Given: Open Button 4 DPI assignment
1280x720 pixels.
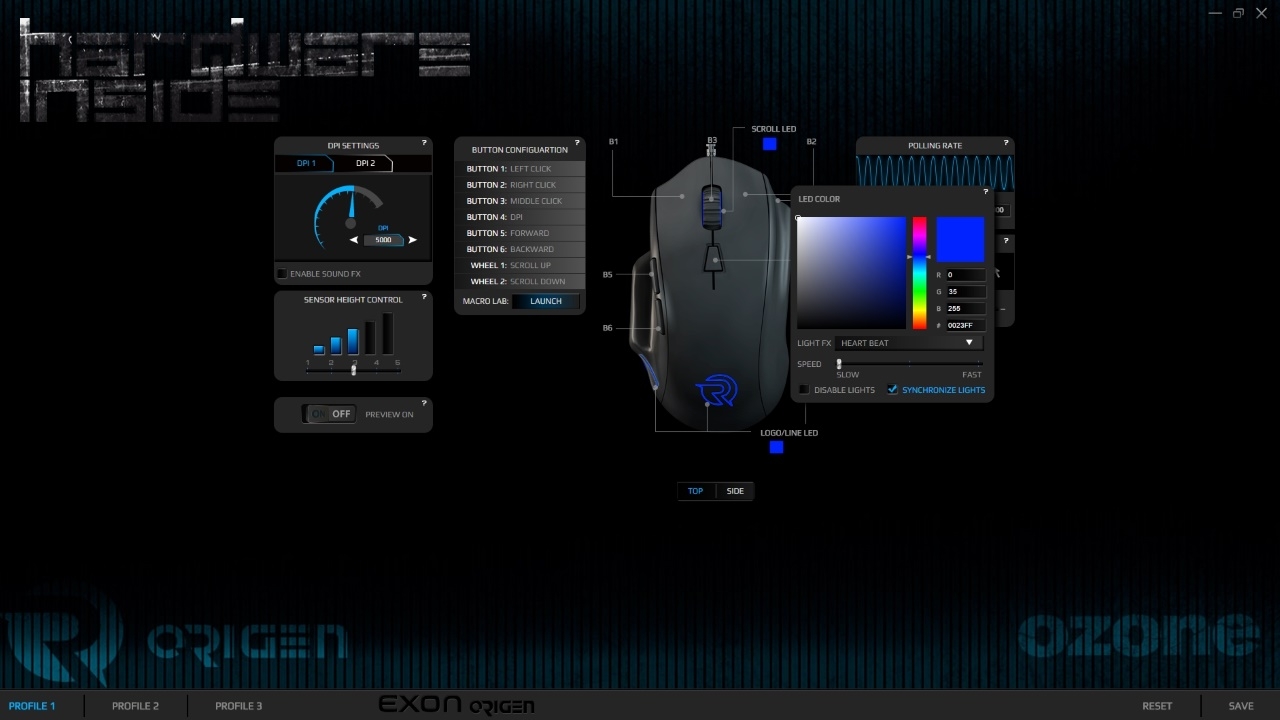Looking at the screenshot, I should coord(520,217).
